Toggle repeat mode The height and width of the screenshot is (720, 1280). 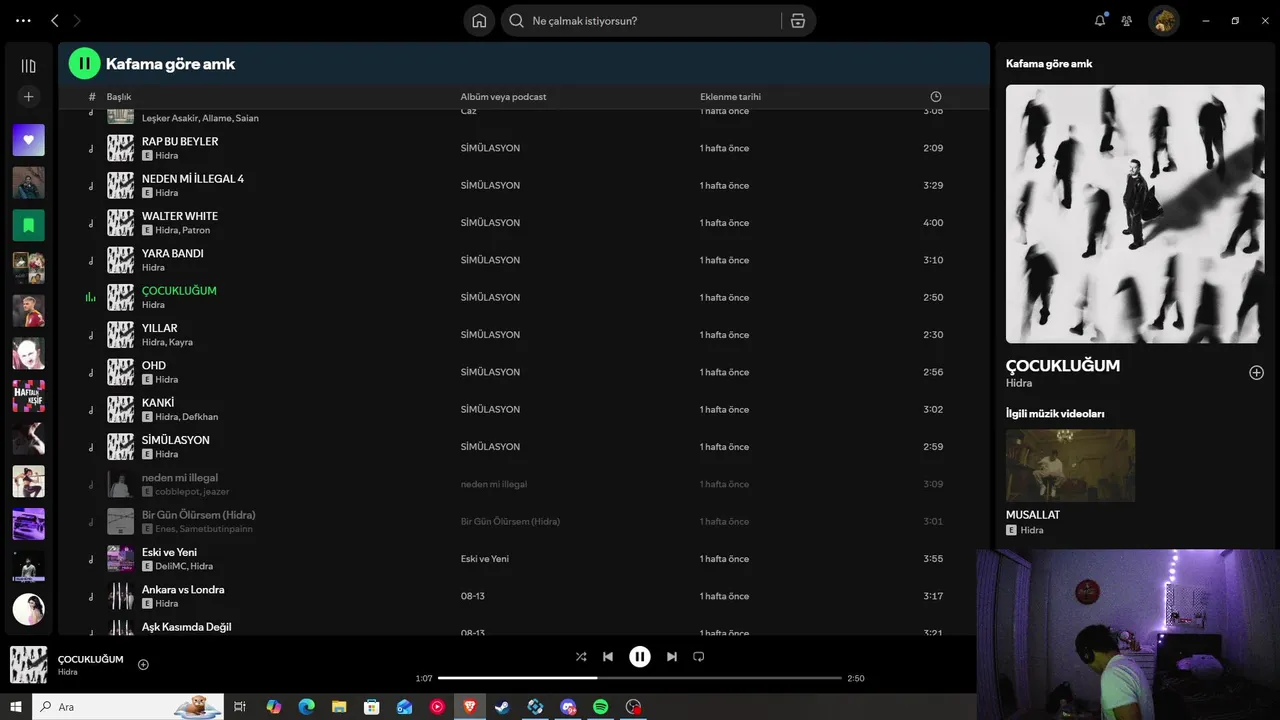699,657
